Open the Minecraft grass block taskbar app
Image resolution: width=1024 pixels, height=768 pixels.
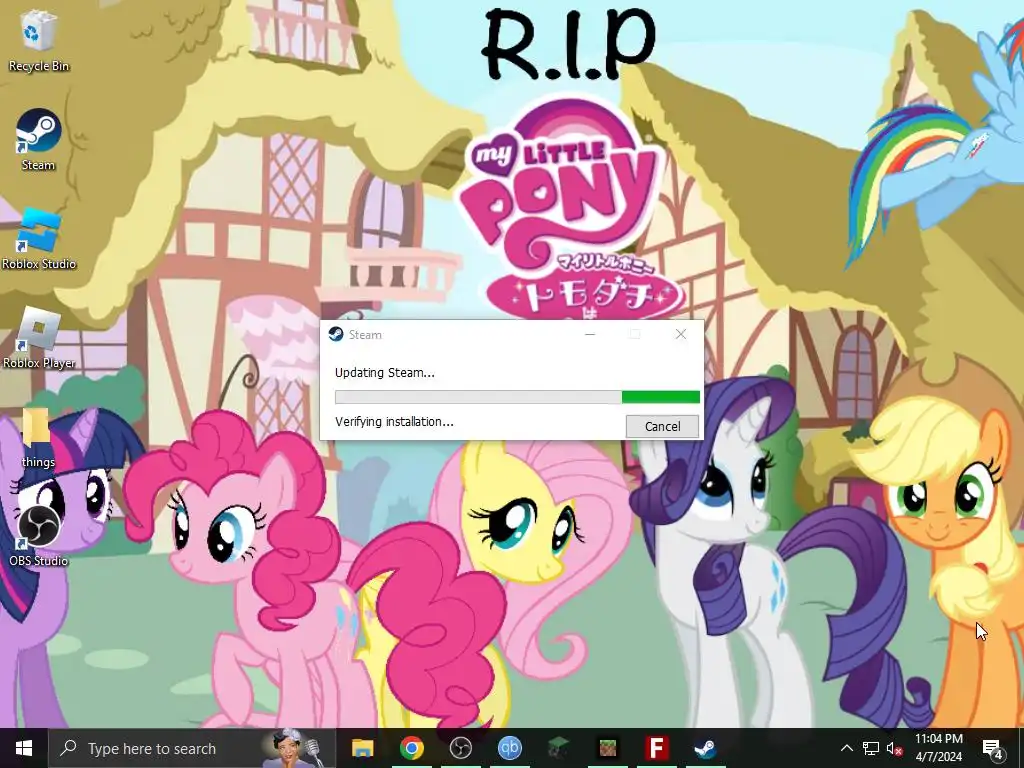point(607,748)
